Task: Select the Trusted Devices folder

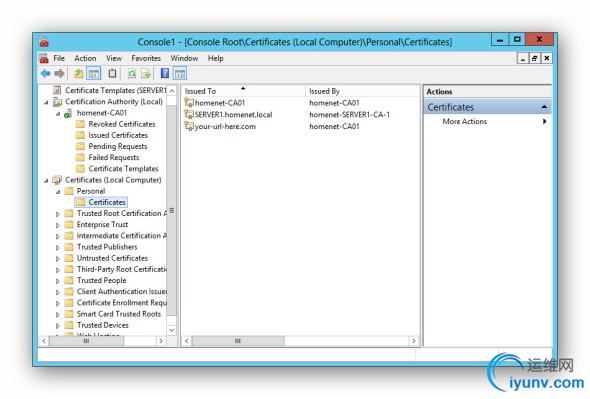Action: tap(102, 325)
